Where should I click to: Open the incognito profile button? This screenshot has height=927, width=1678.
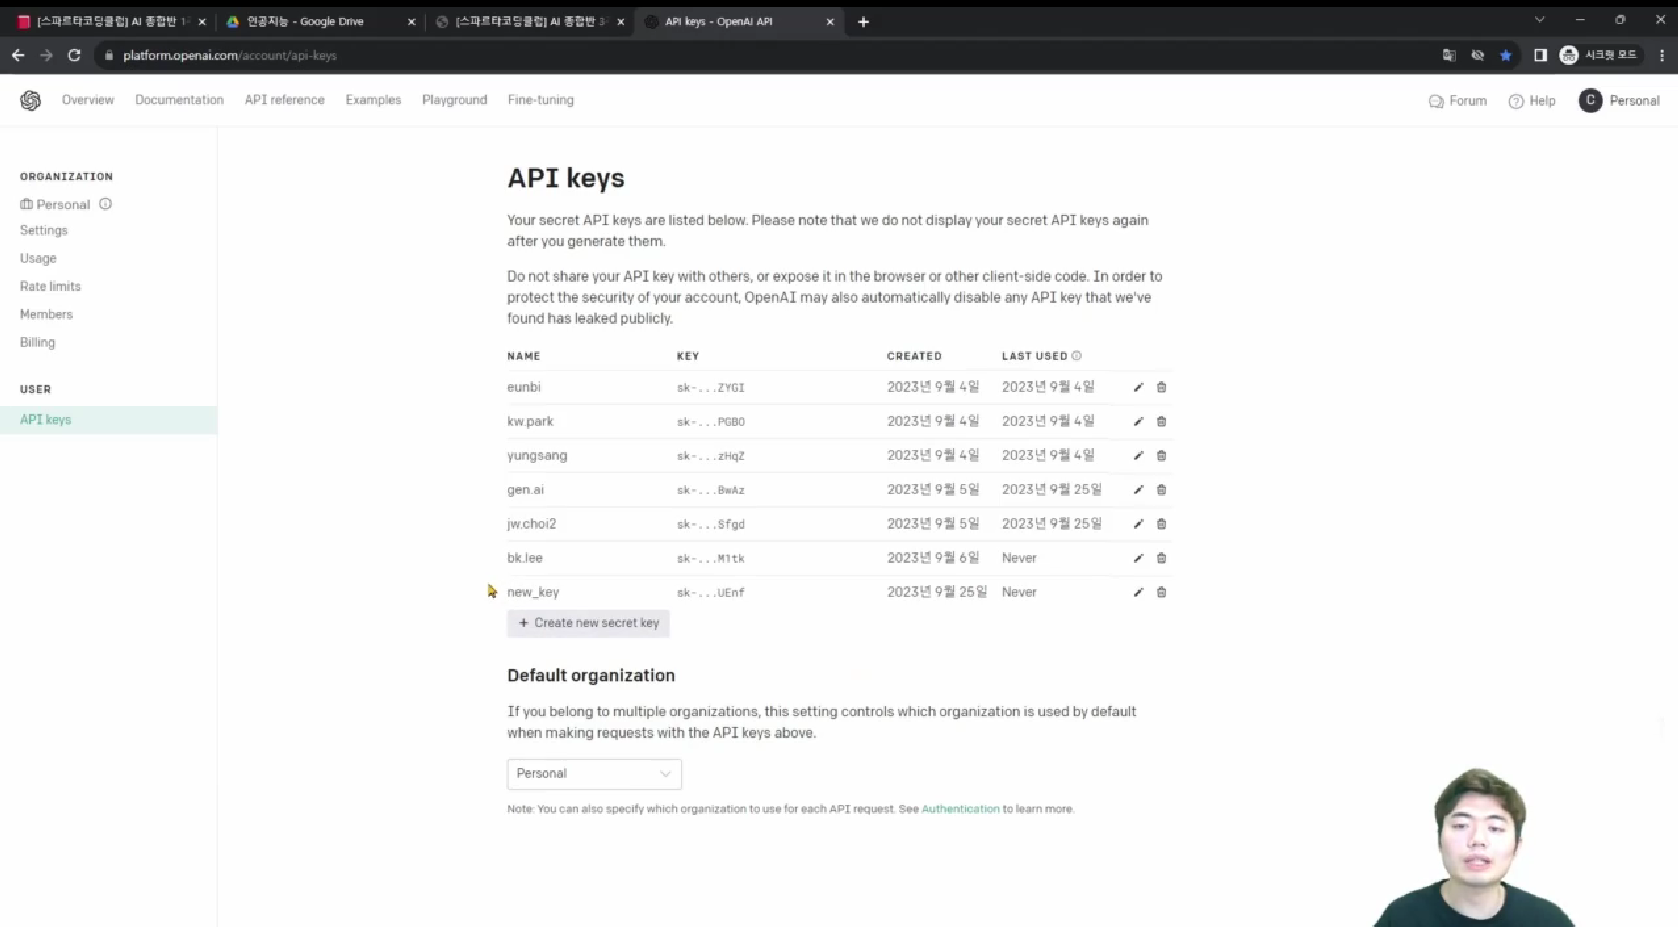pyautogui.click(x=1599, y=55)
